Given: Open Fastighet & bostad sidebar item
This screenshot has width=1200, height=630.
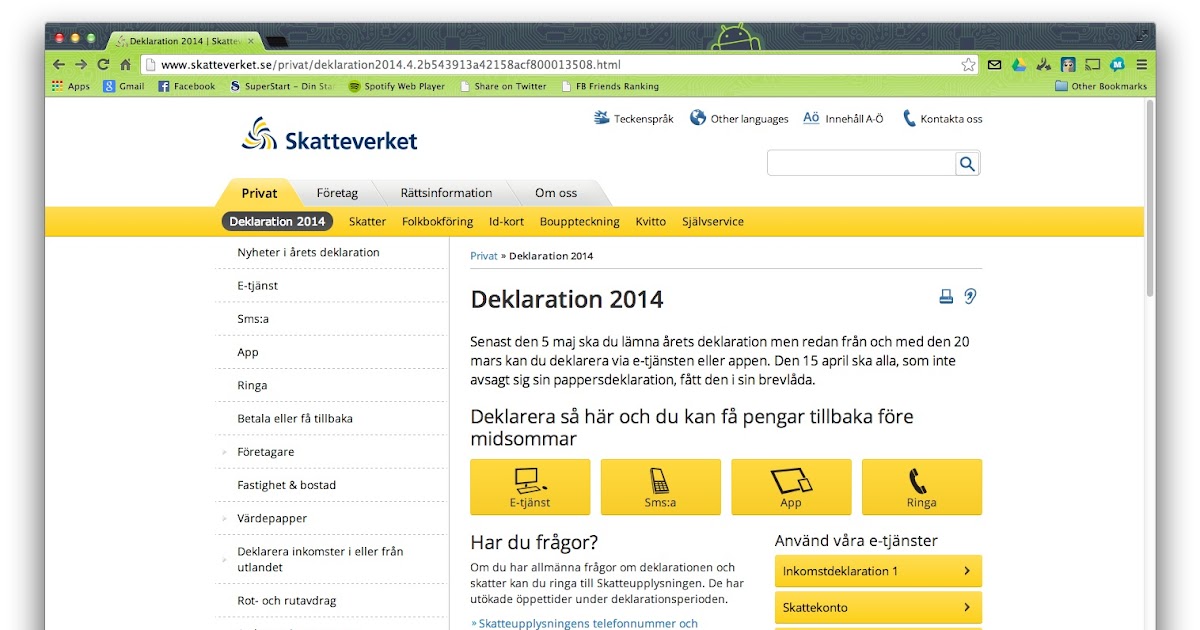Looking at the screenshot, I should pos(286,485).
